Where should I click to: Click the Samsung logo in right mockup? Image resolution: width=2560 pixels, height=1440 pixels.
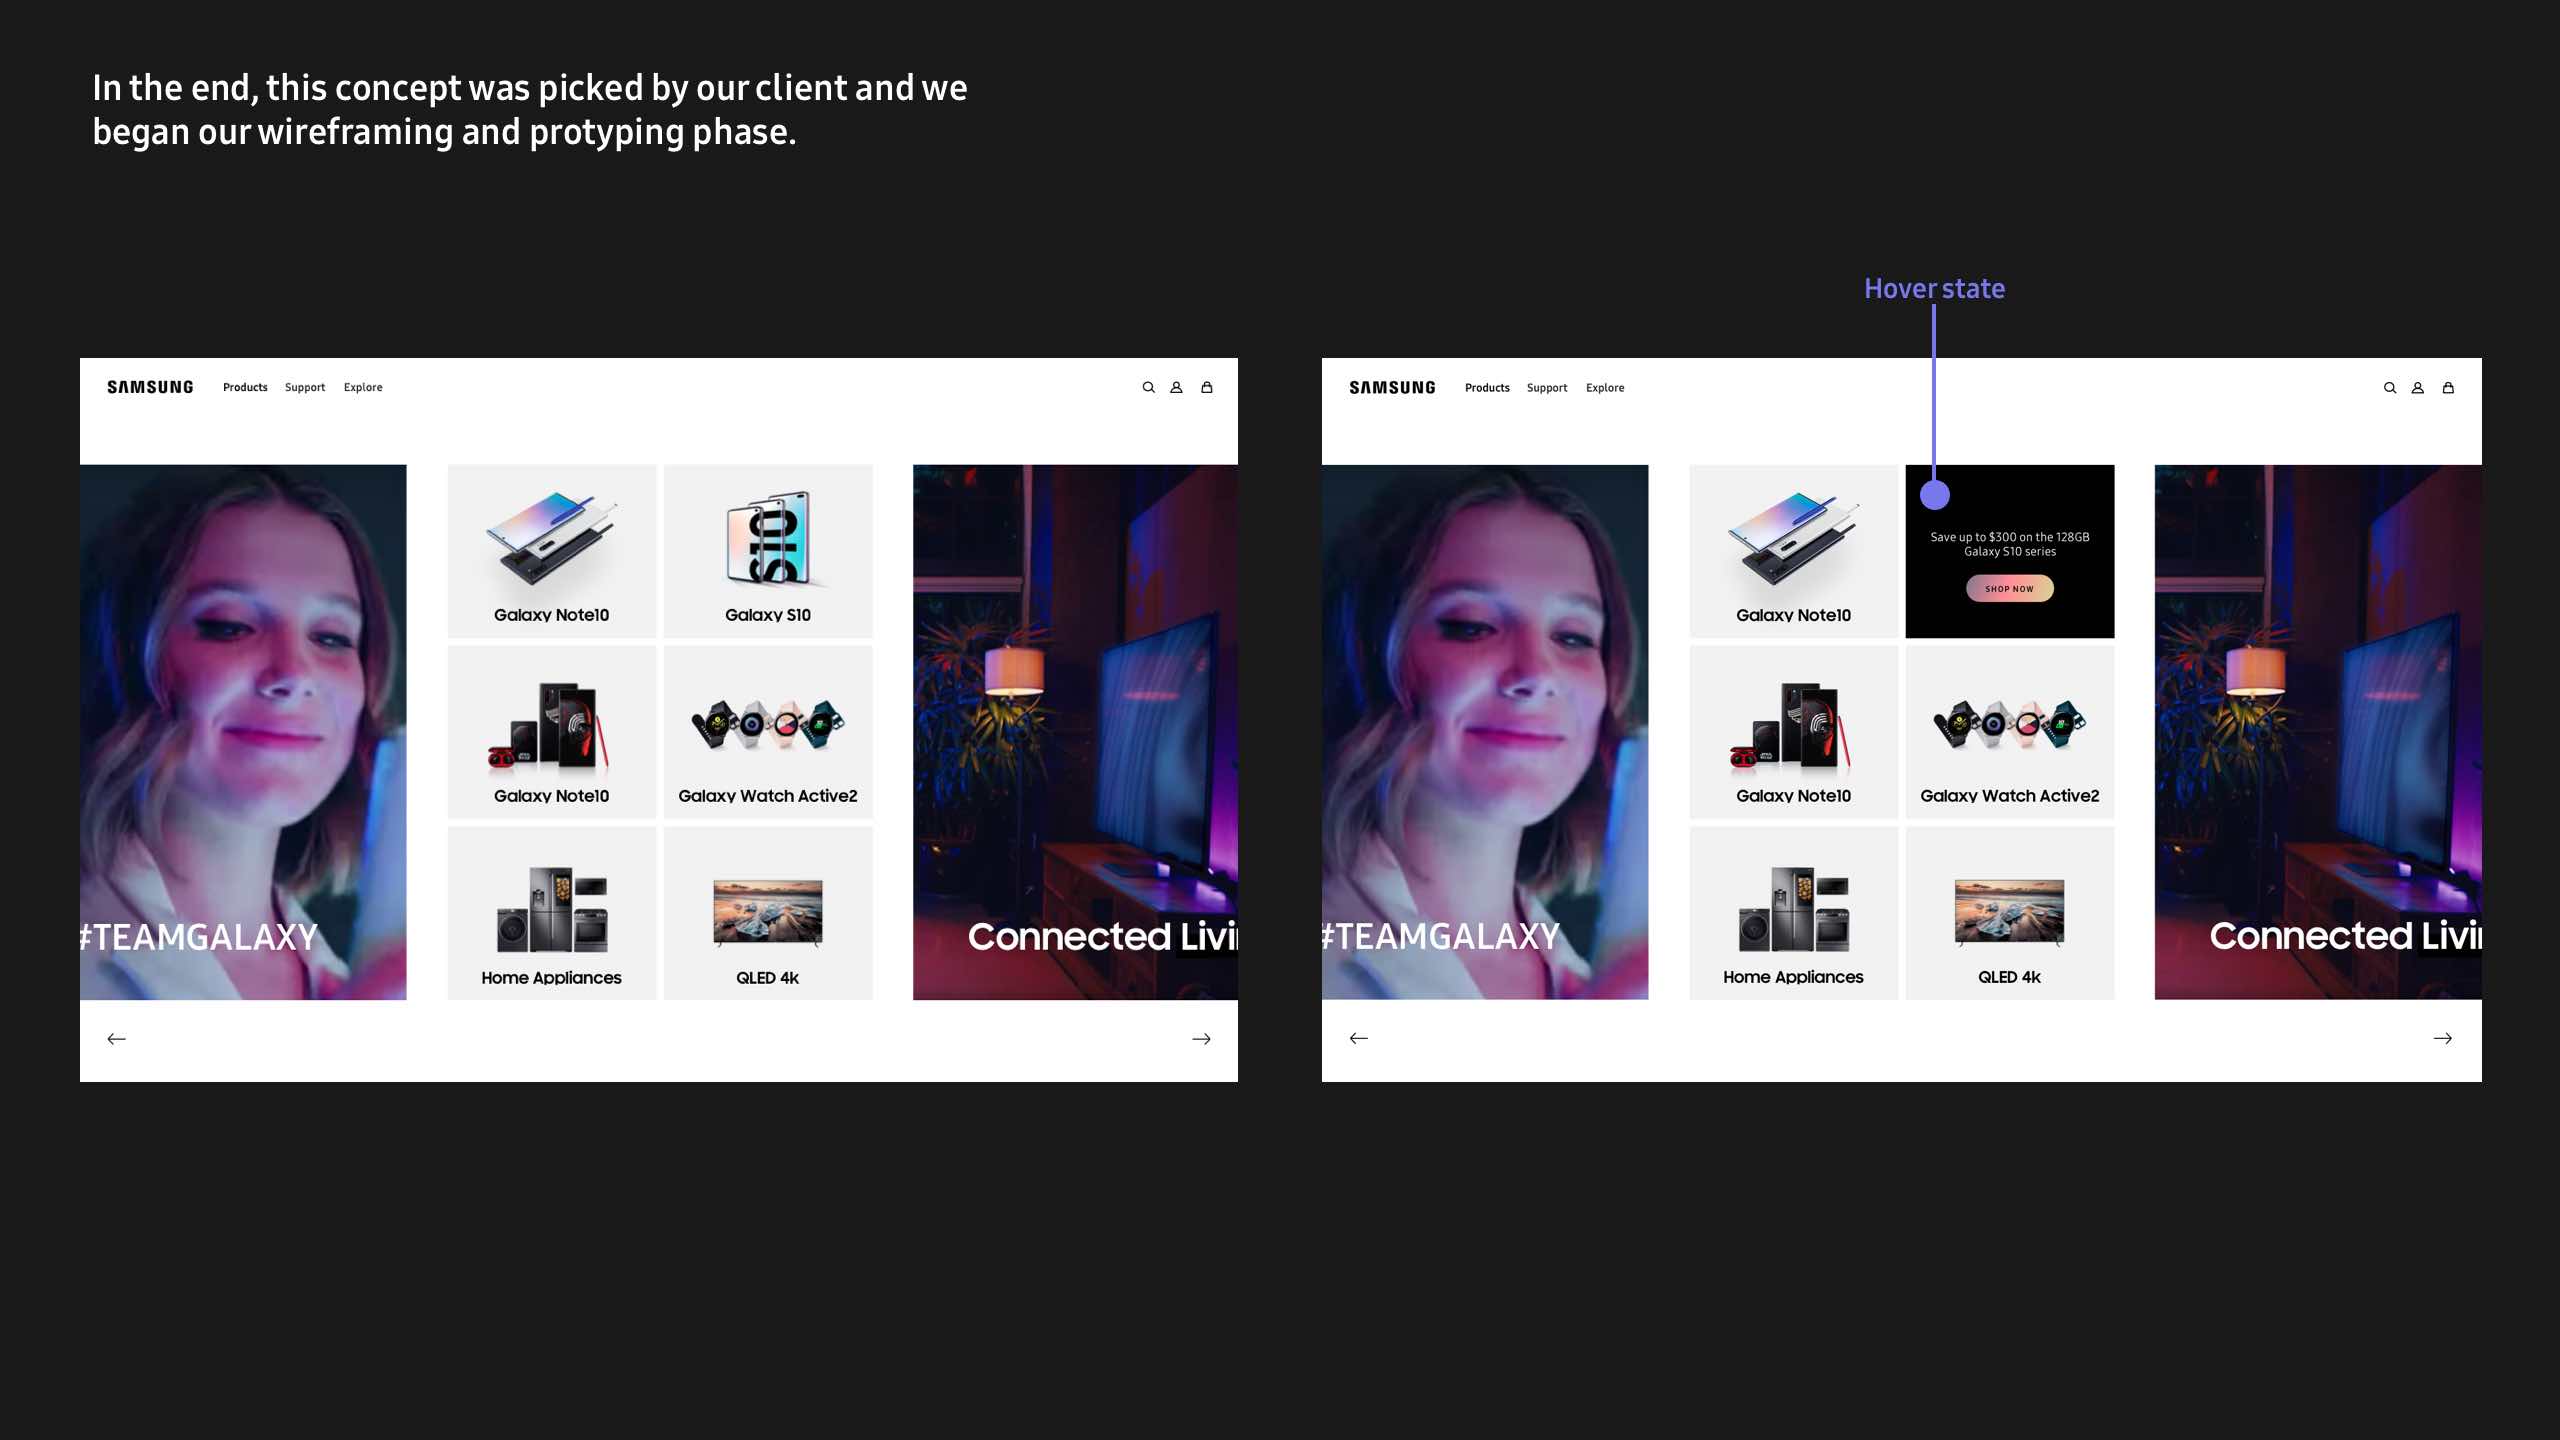point(1392,388)
